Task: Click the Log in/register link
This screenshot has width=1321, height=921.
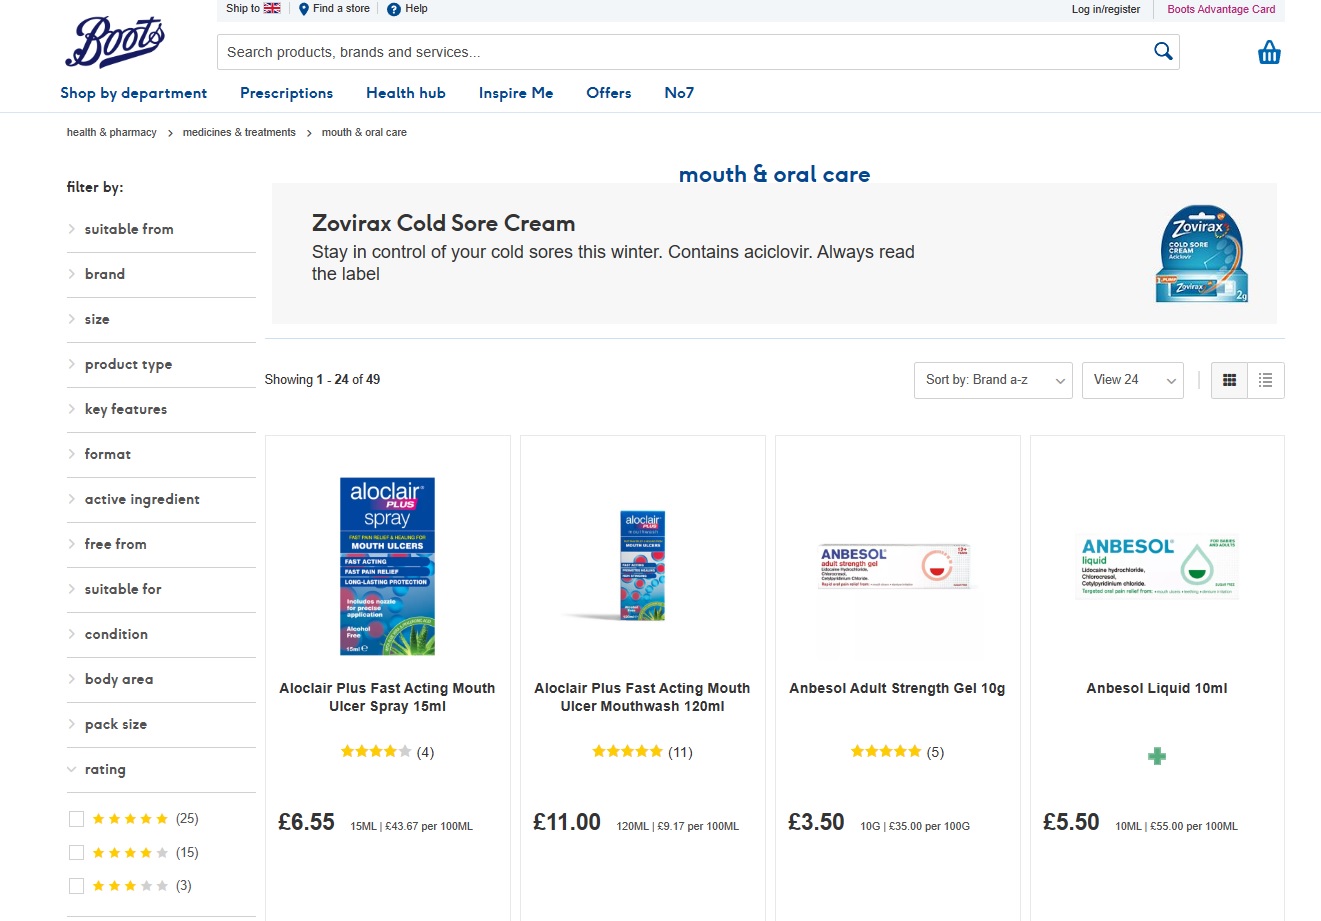Action: pos(1105,9)
